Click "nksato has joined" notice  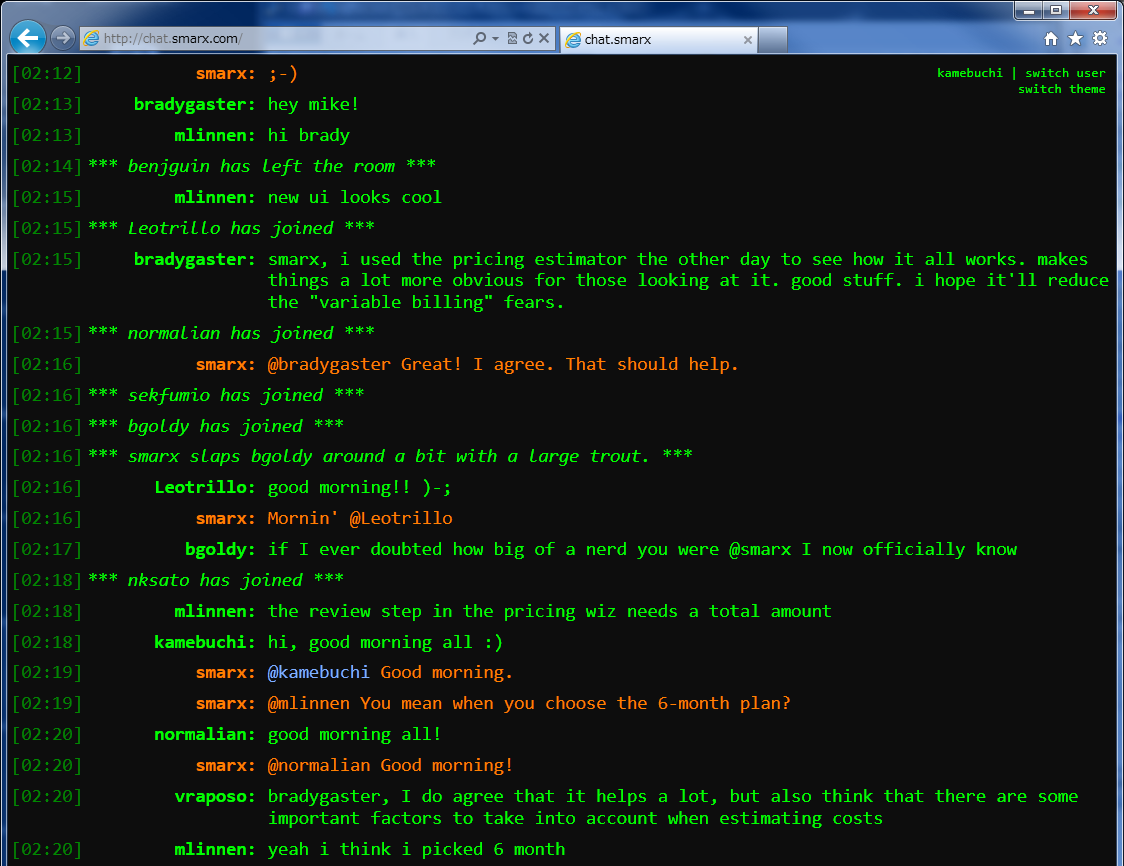tap(215, 580)
